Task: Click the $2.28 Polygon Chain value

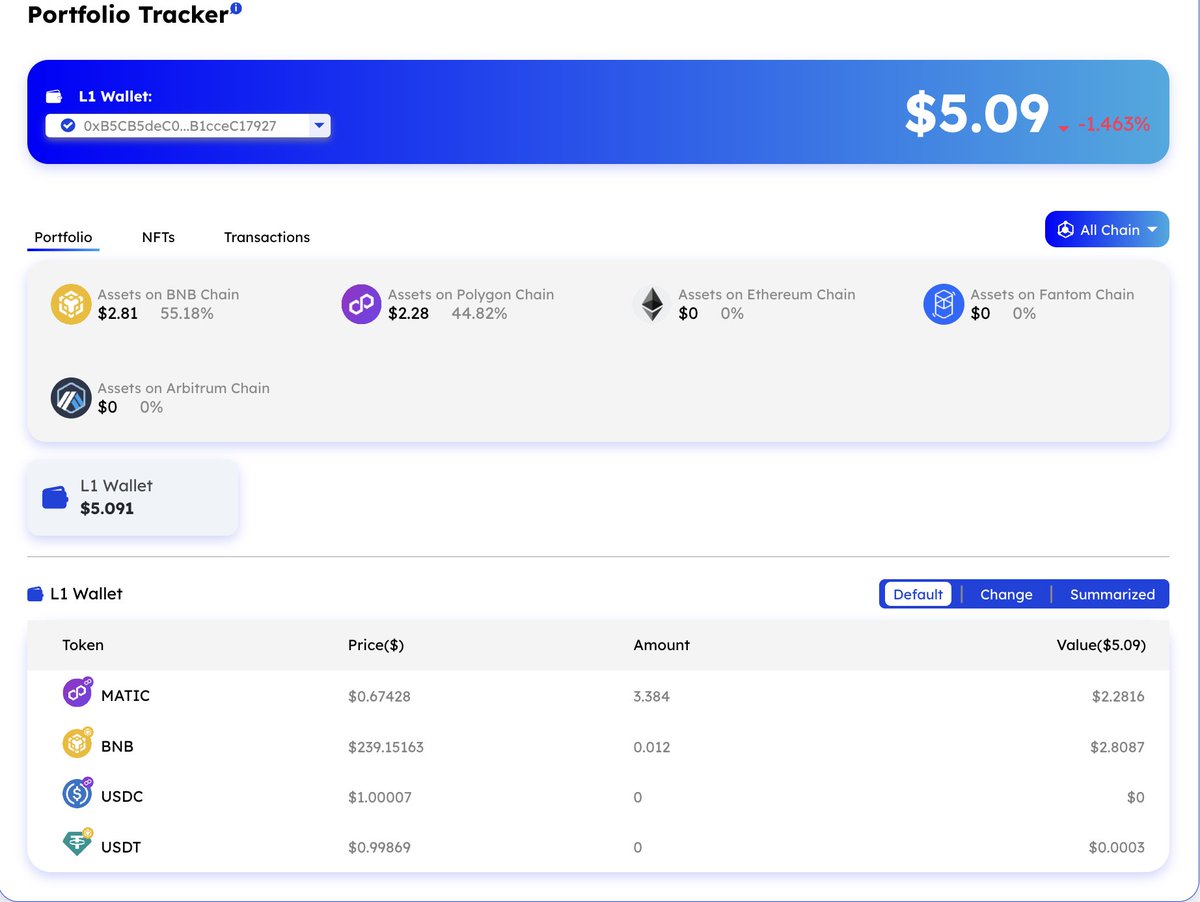Action: [408, 314]
